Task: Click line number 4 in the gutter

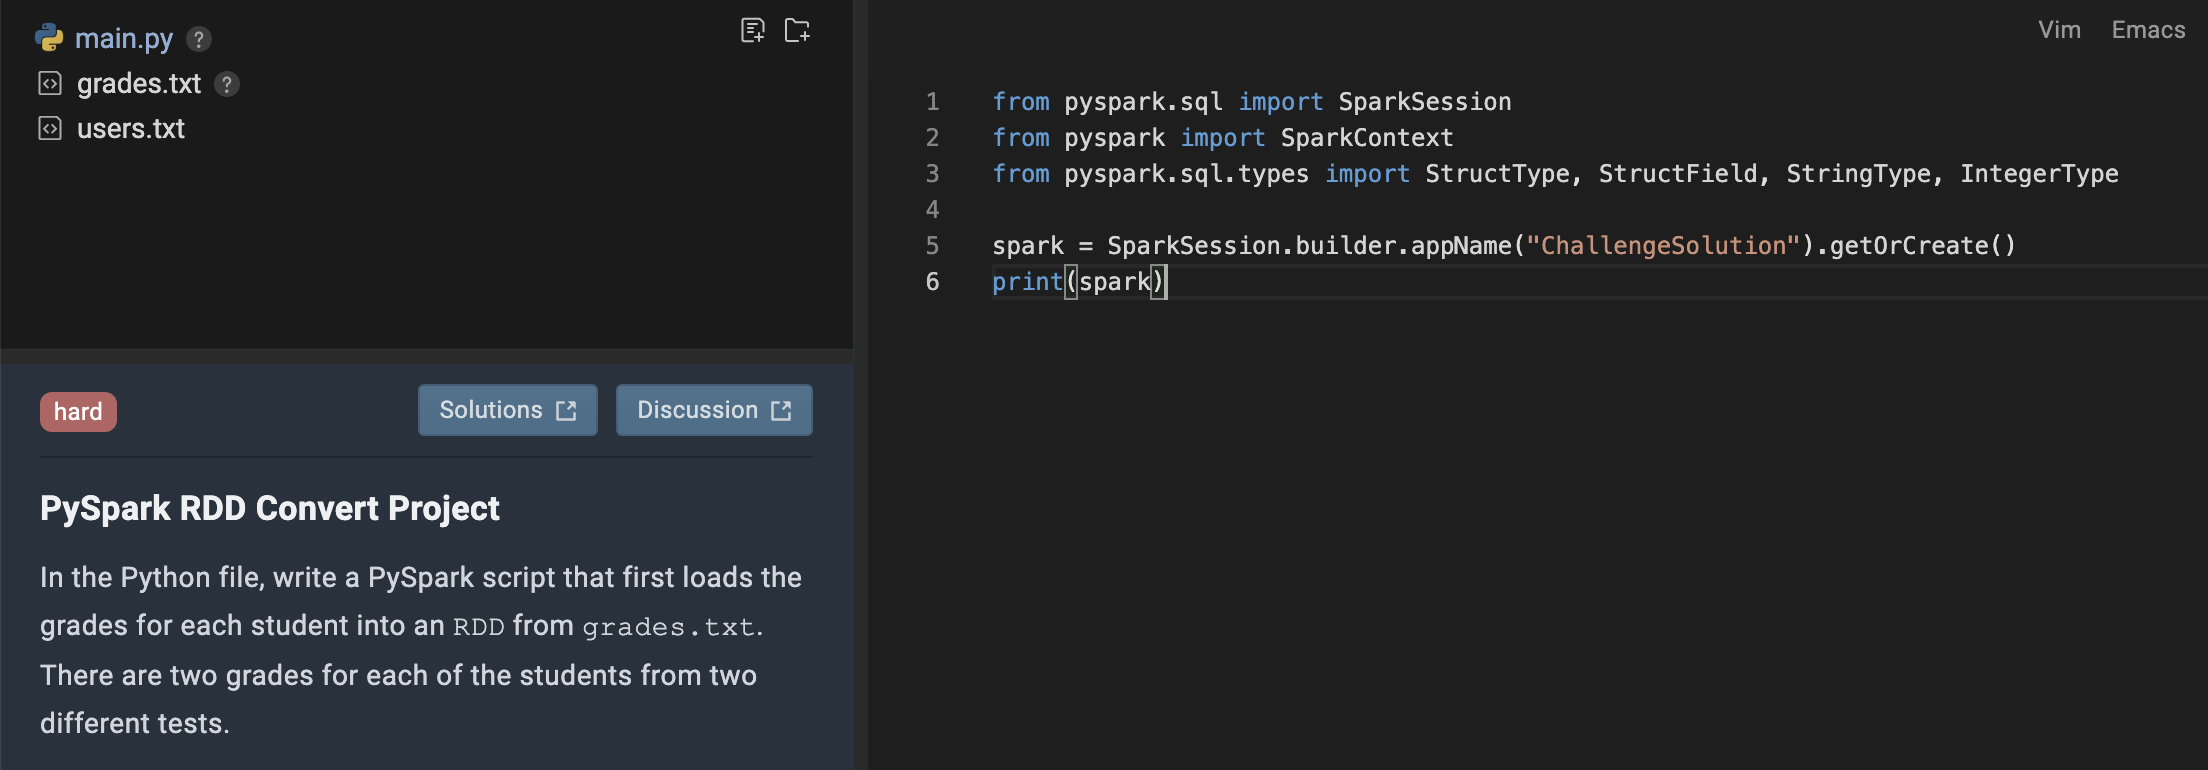Action: [932, 210]
